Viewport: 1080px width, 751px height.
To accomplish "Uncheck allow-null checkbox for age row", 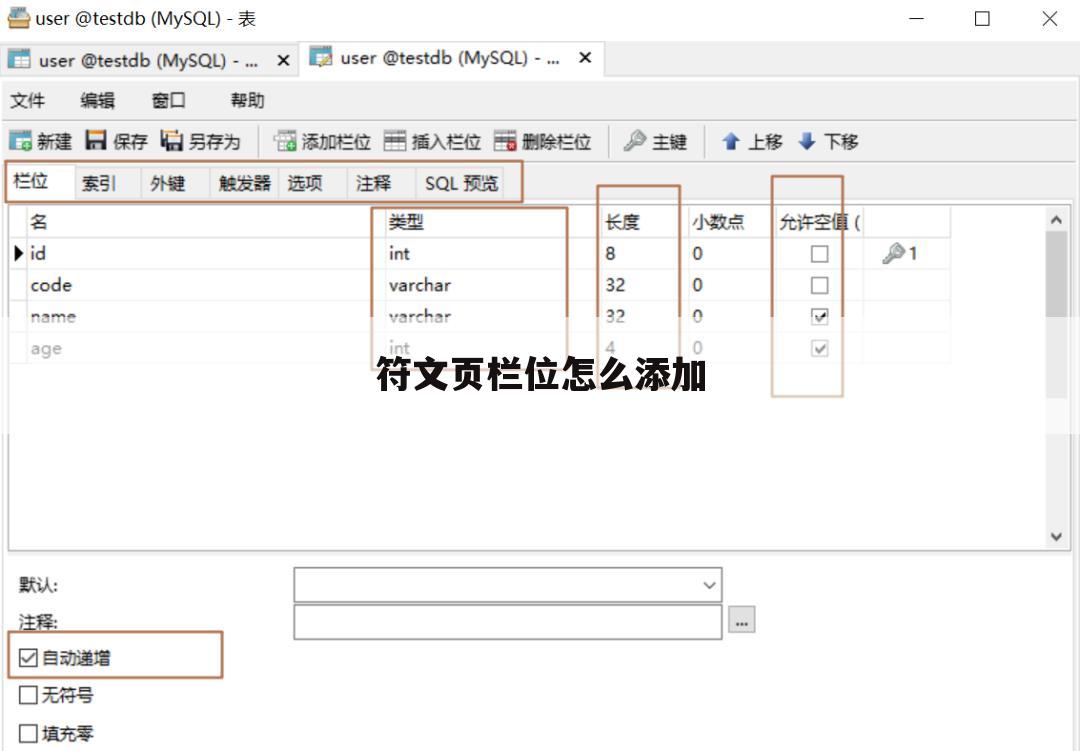I will coord(820,349).
